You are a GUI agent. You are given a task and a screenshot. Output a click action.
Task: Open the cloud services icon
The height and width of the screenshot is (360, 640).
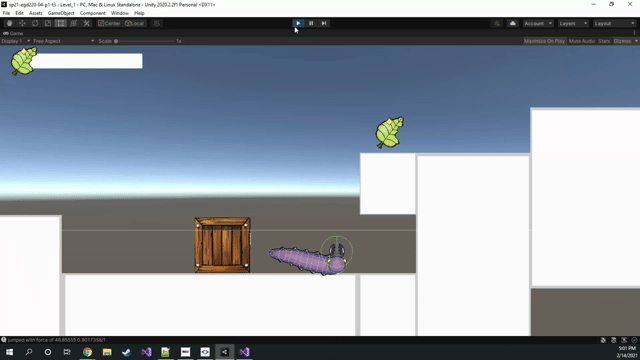click(513, 23)
